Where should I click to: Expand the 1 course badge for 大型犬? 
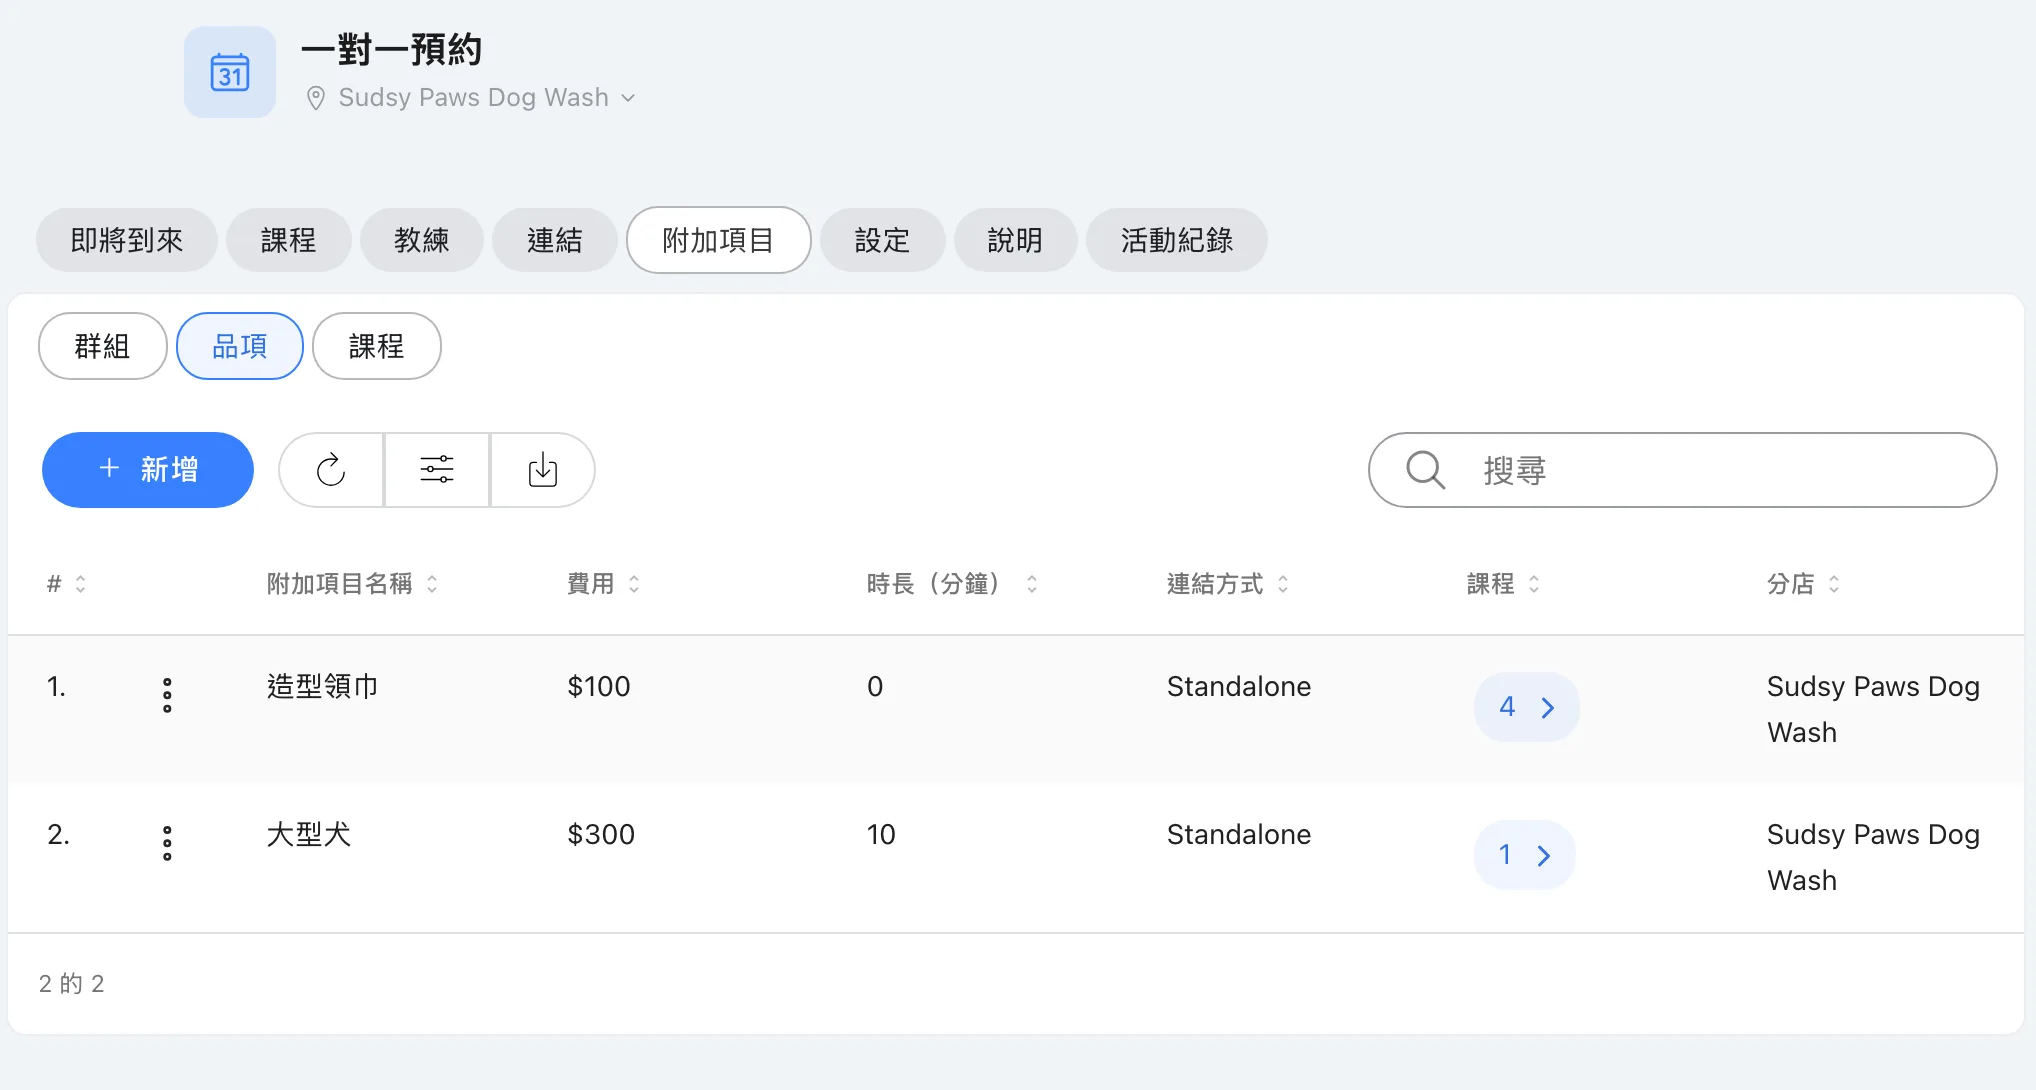[1525, 855]
